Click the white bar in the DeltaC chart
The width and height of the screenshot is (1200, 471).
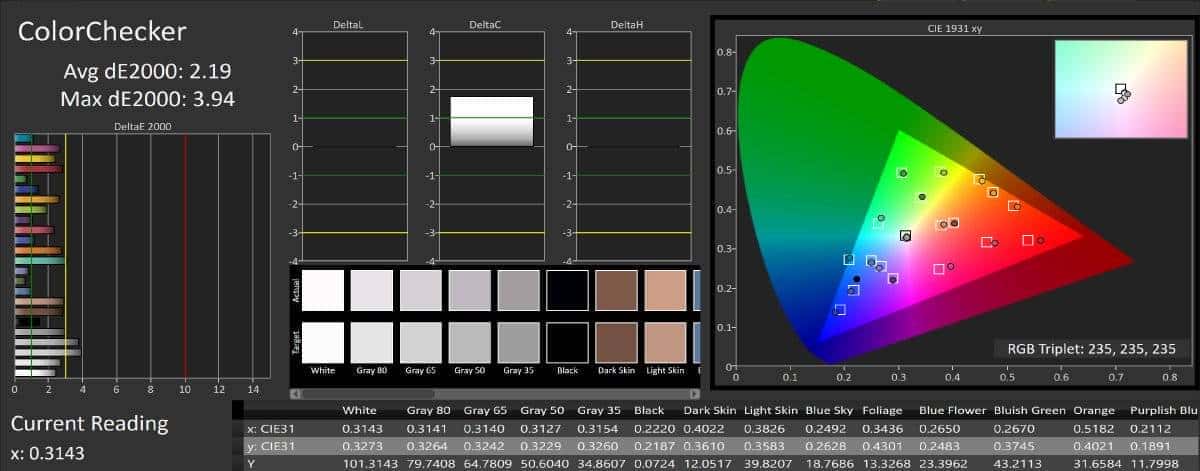tap(491, 120)
